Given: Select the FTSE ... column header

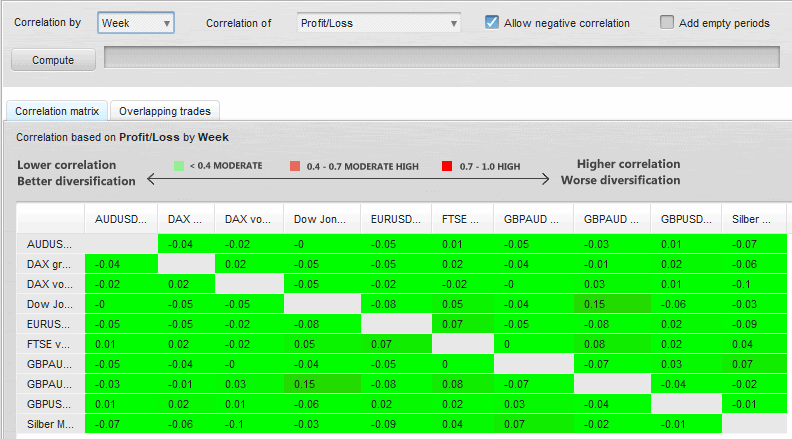Looking at the screenshot, I should 462,219.
